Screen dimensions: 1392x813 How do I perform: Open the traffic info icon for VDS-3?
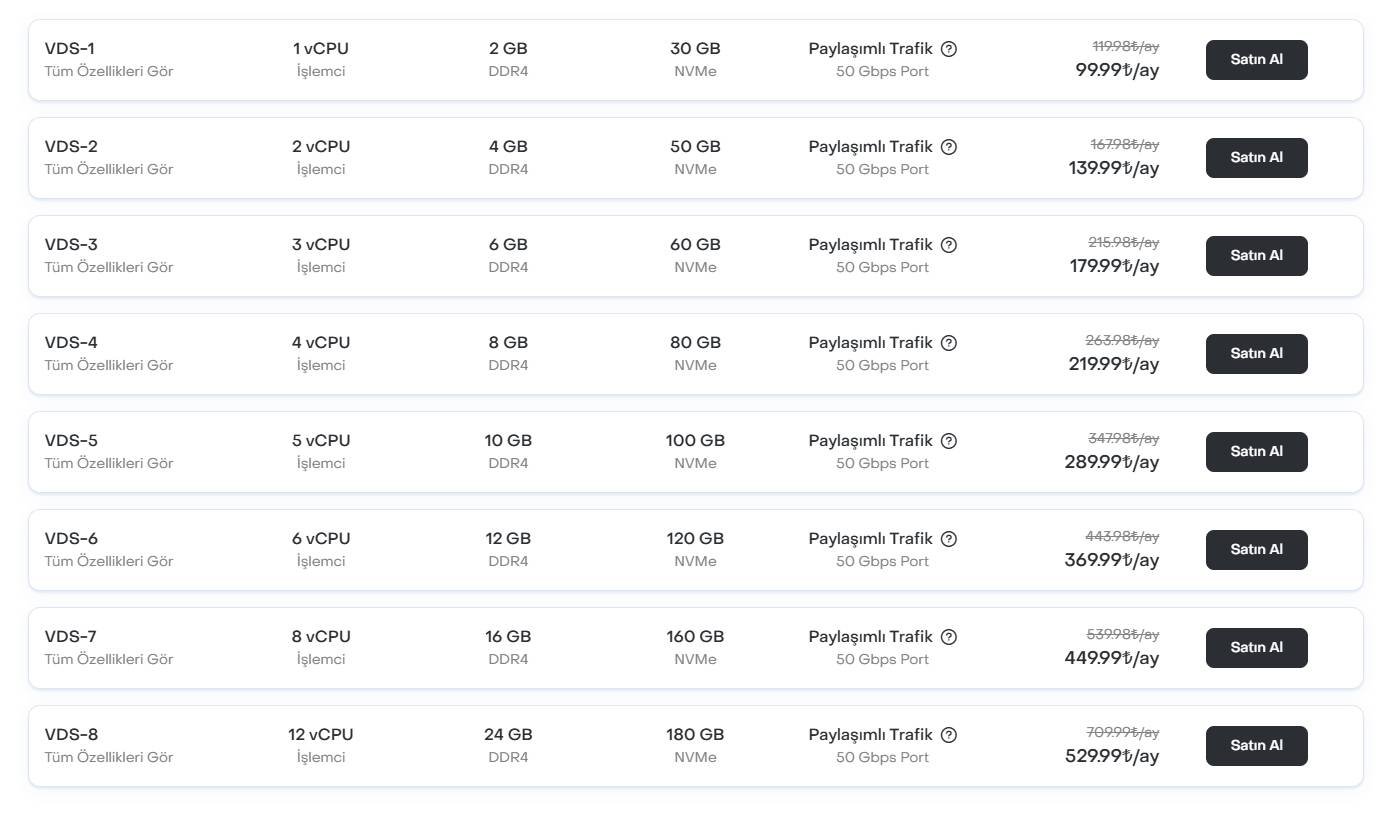click(949, 245)
